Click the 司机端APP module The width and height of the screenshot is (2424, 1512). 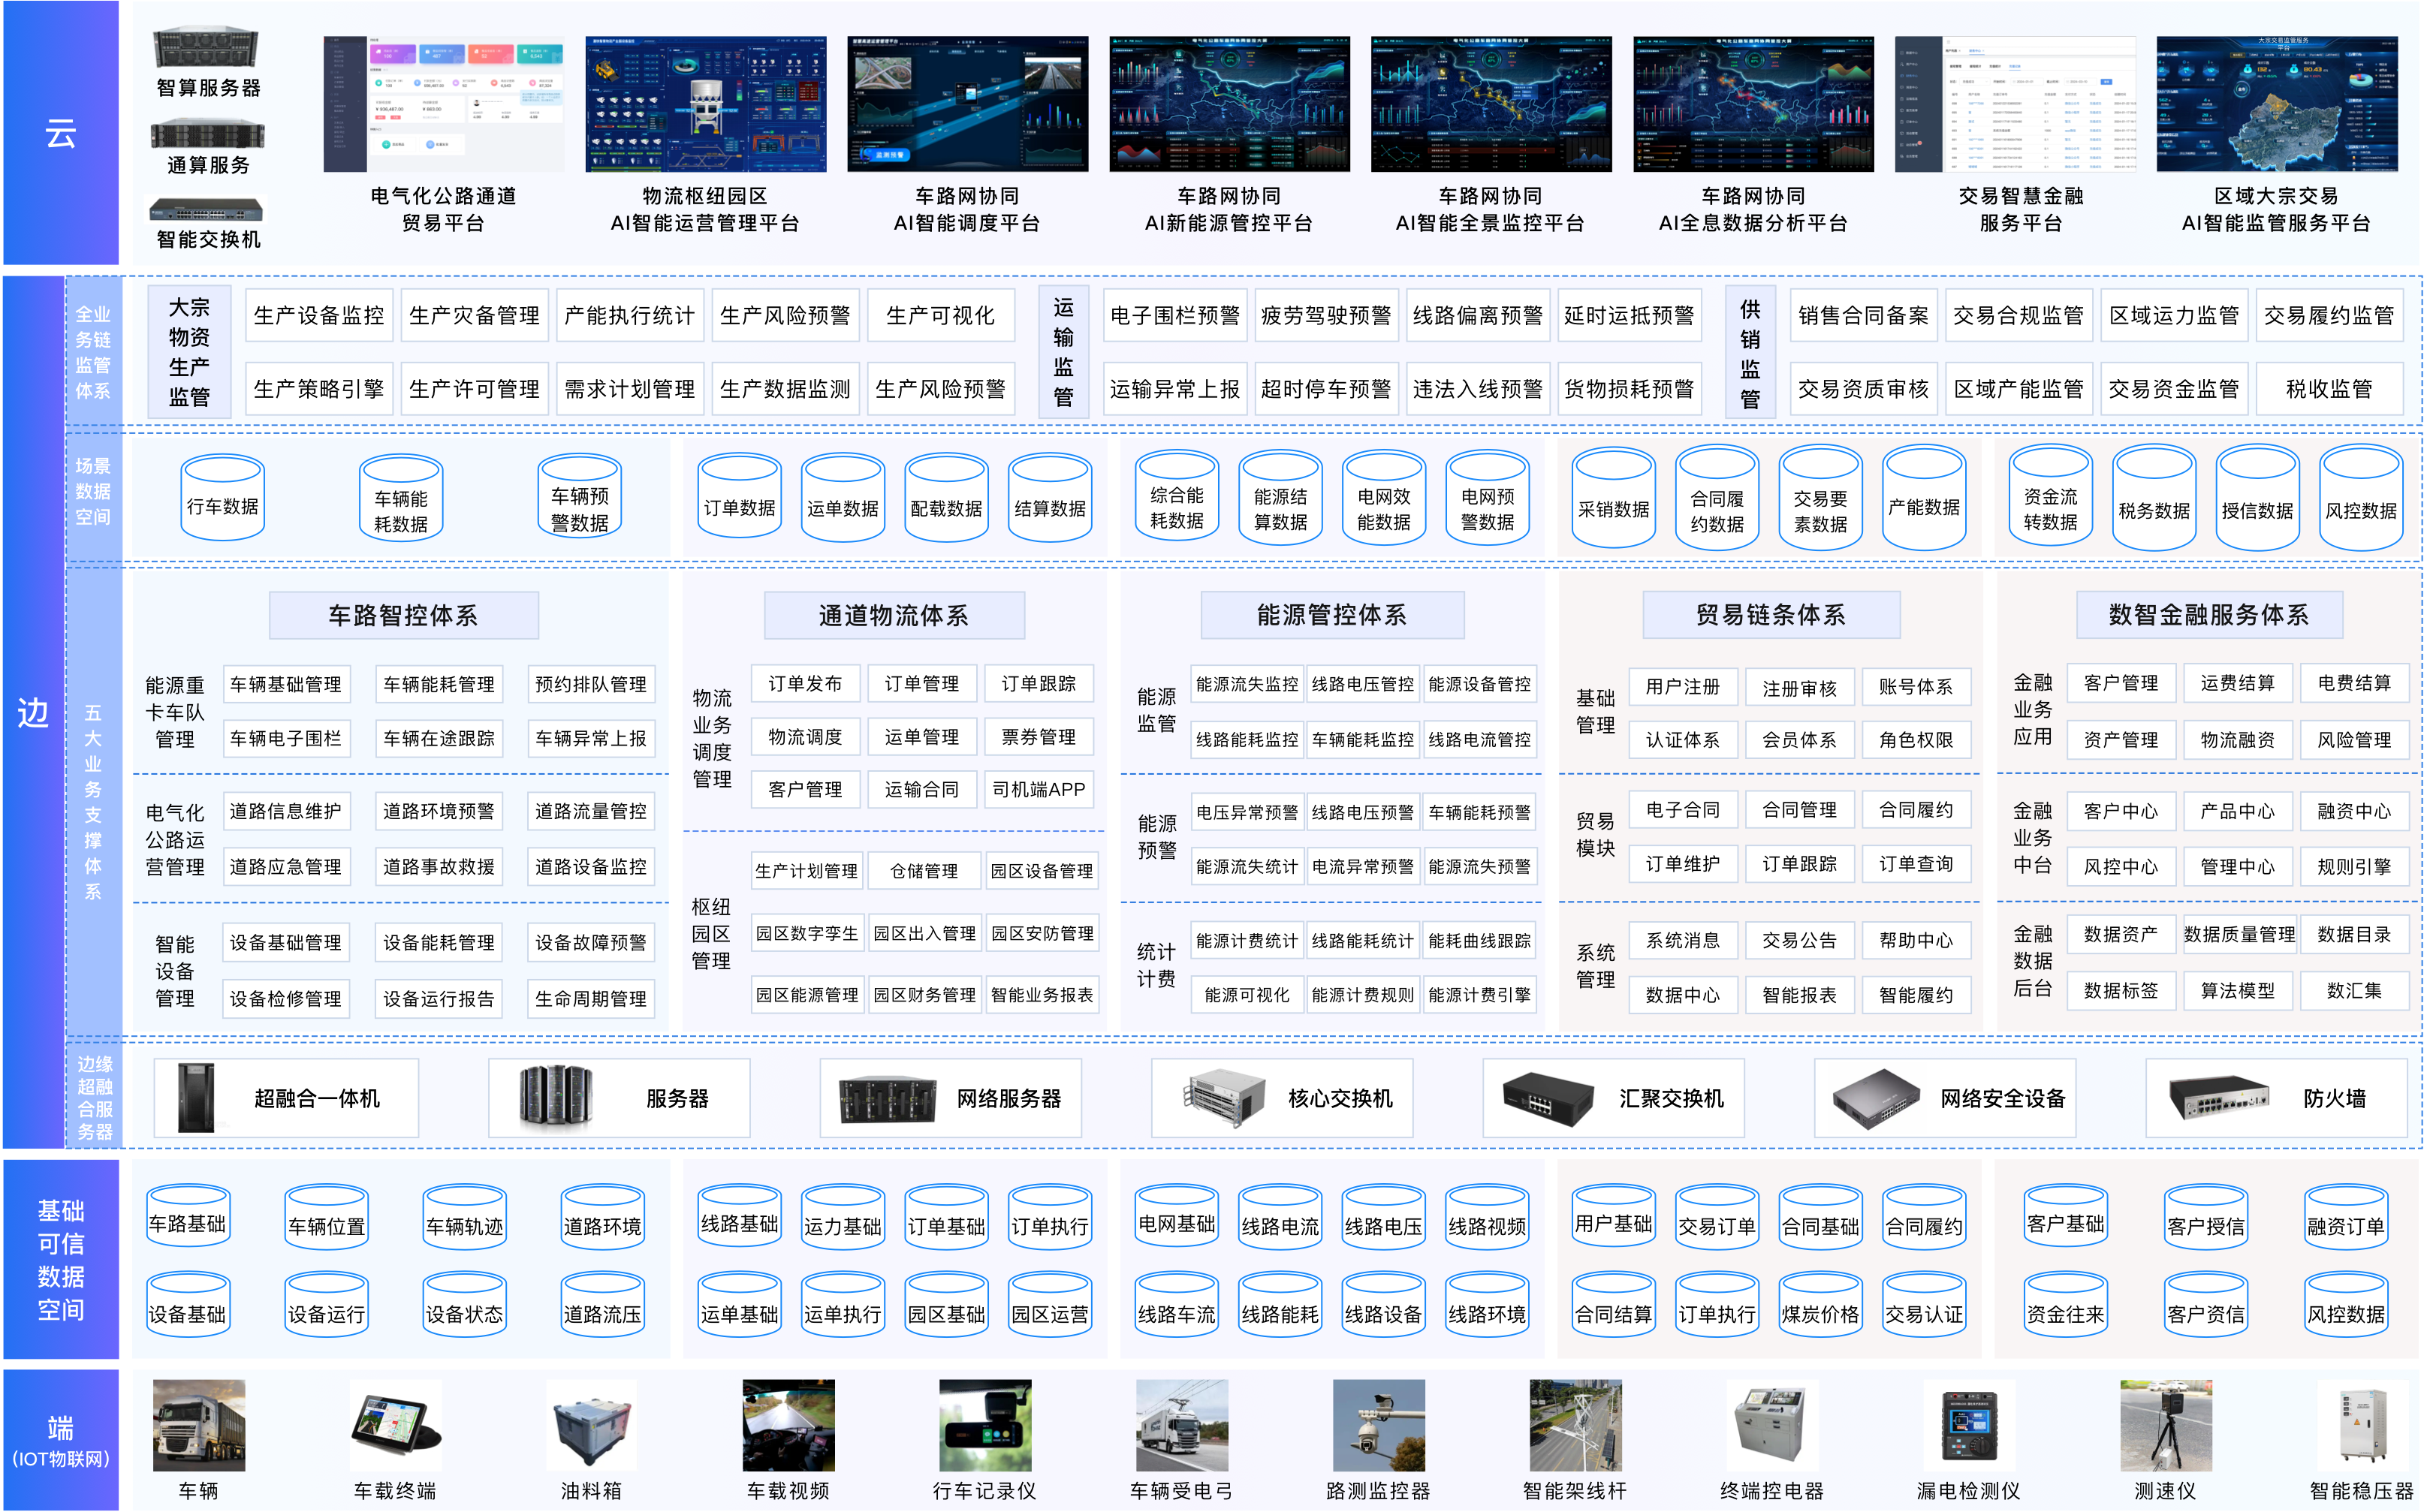point(1038,789)
